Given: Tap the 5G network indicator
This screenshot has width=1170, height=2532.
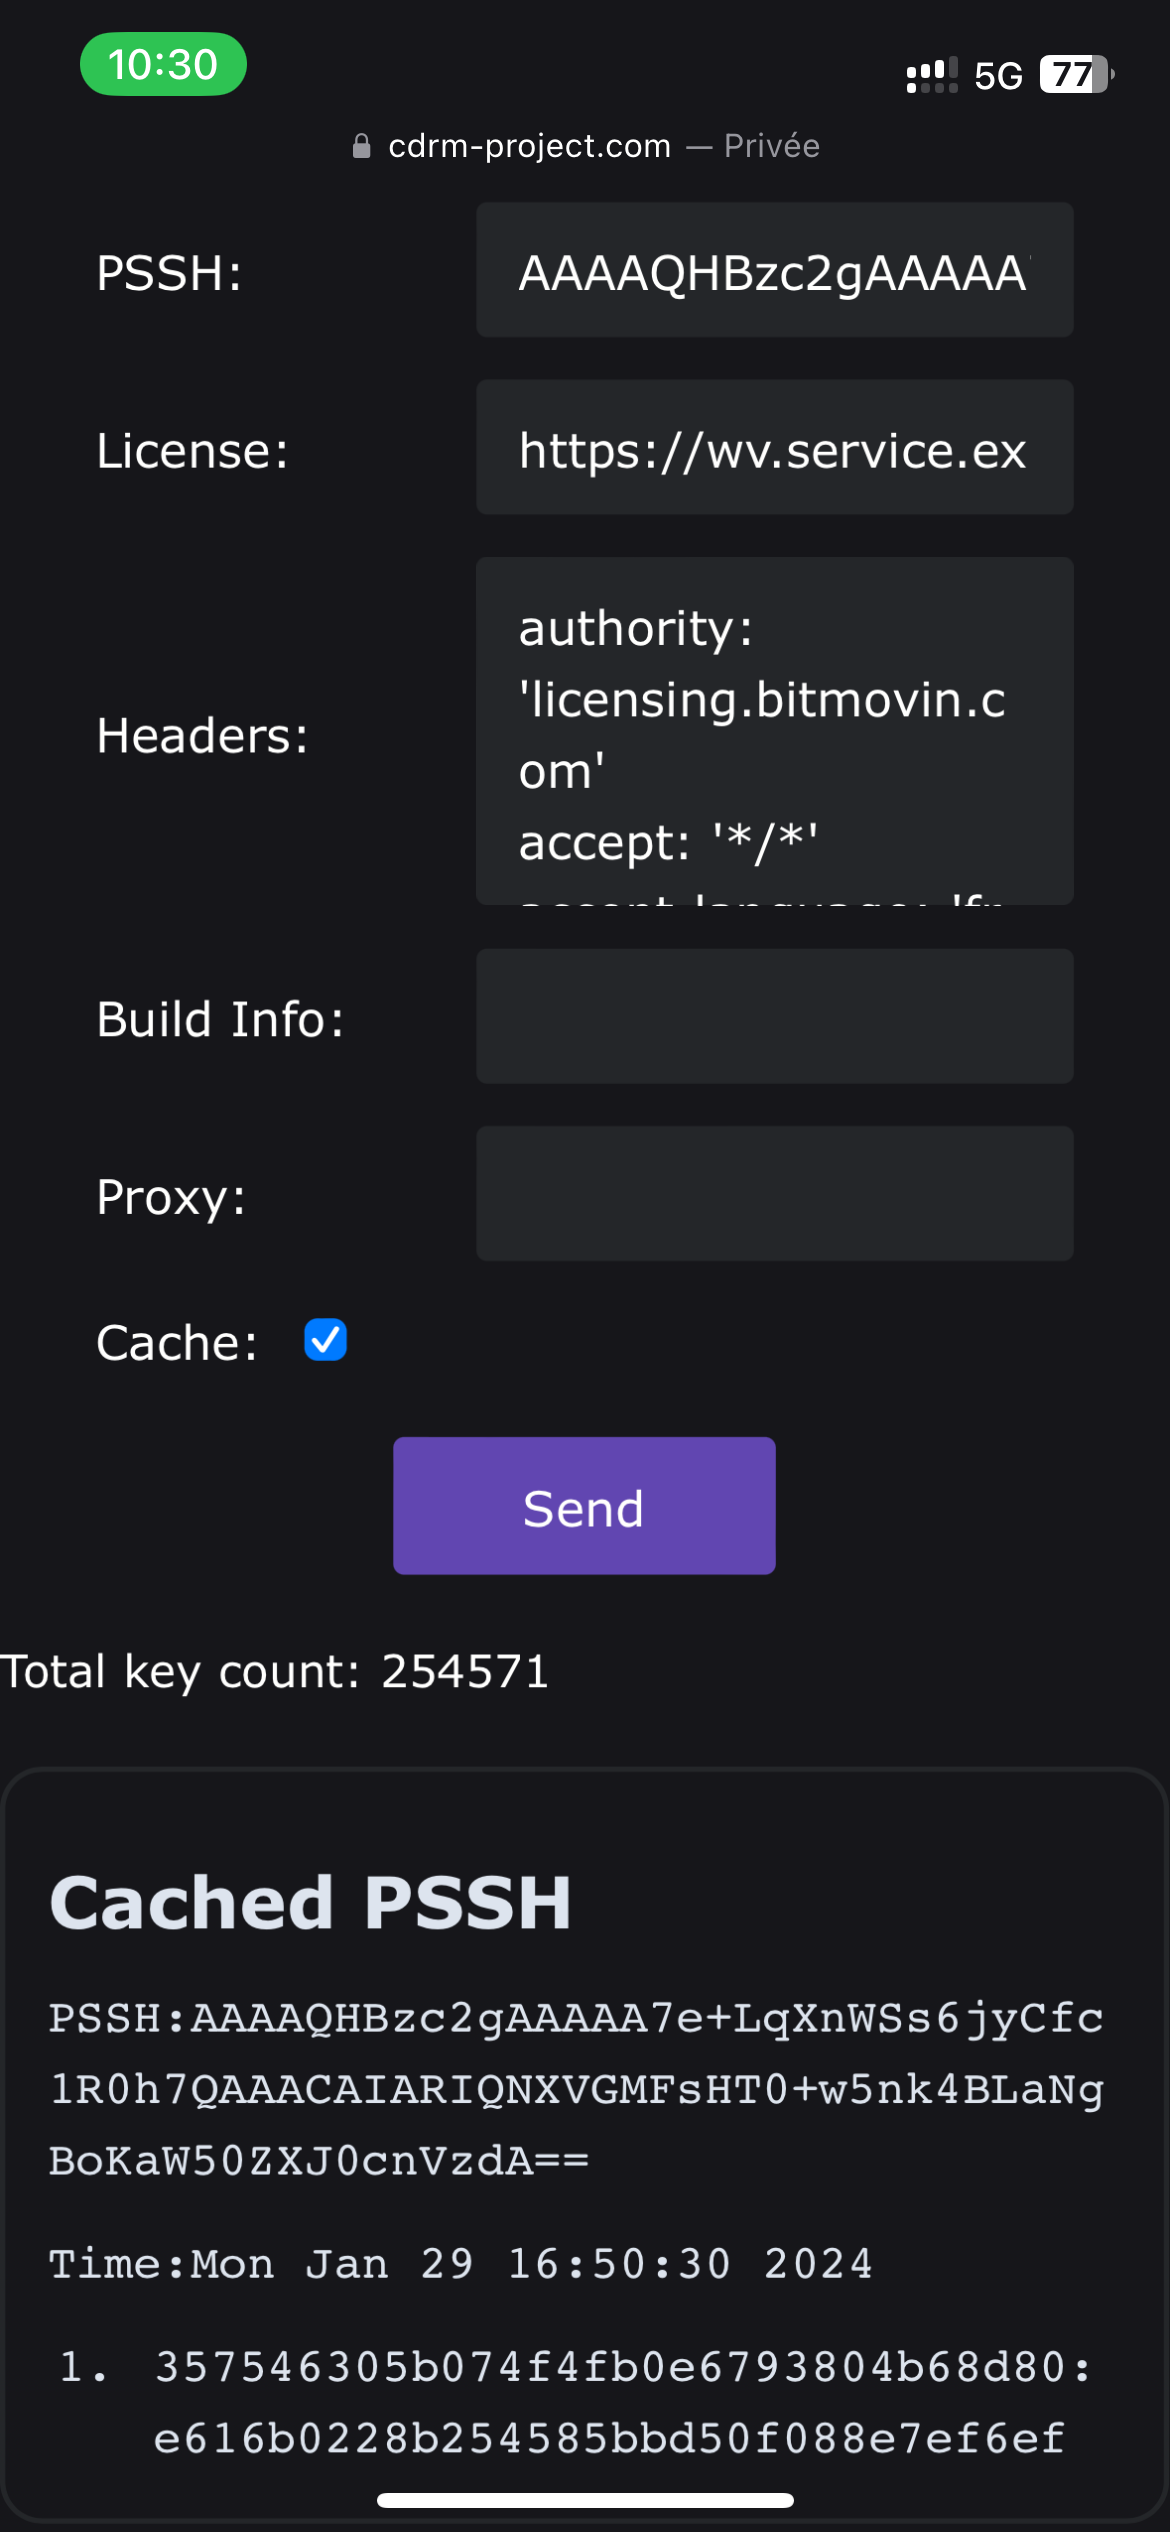Looking at the screenshot, I should click(x=998, y=76).
